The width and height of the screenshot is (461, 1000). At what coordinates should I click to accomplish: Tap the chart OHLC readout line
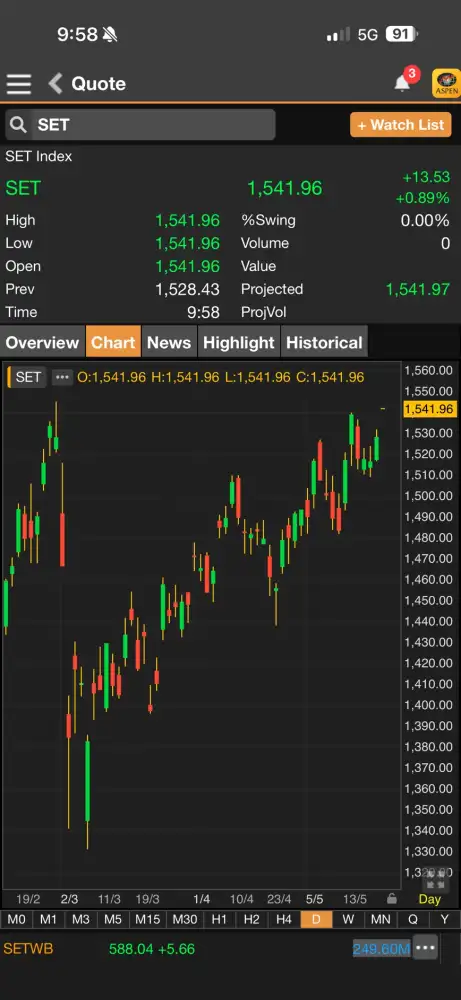[x=221, y=377]
